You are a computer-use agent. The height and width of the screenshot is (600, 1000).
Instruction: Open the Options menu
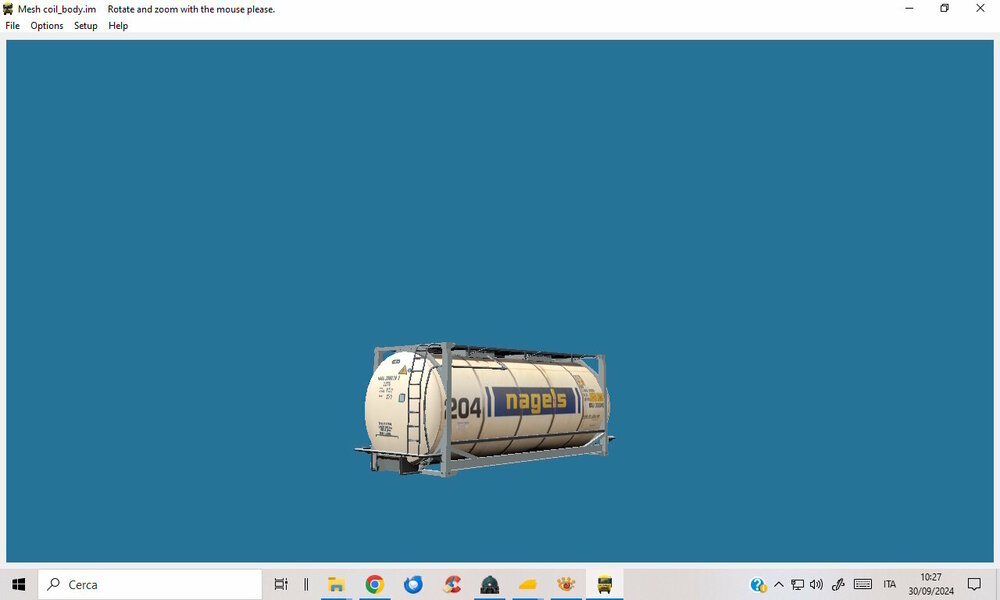tap(47, 26)
